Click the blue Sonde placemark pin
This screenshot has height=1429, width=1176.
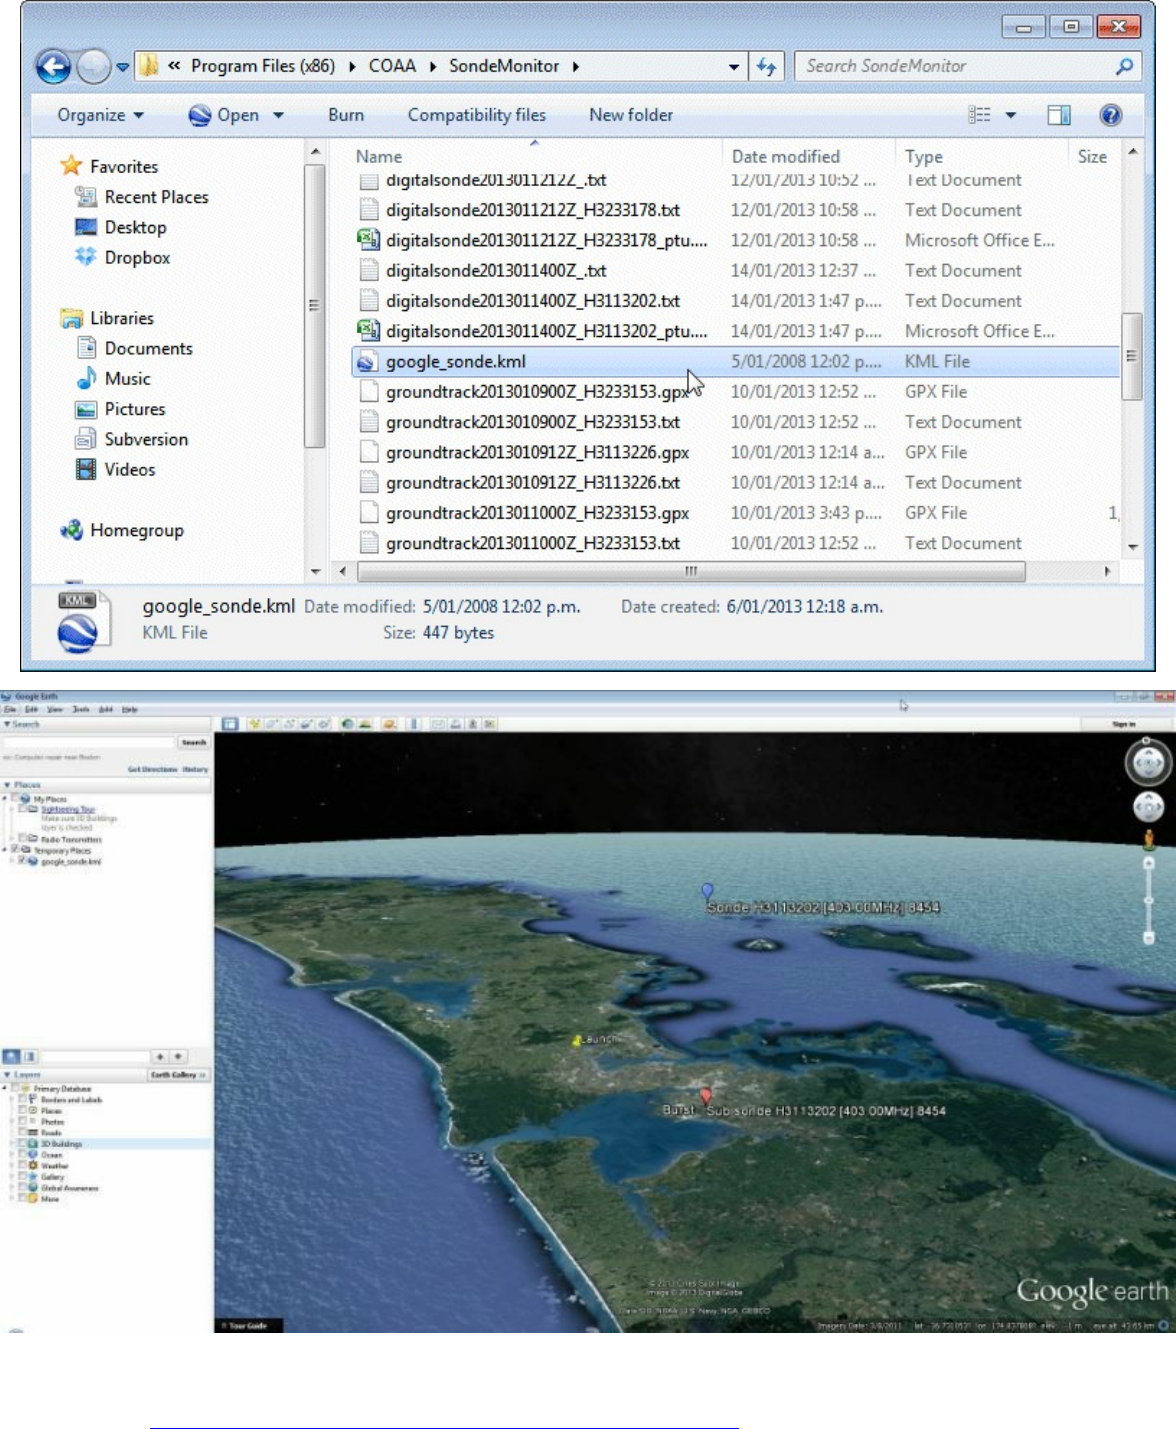point(708,890)
